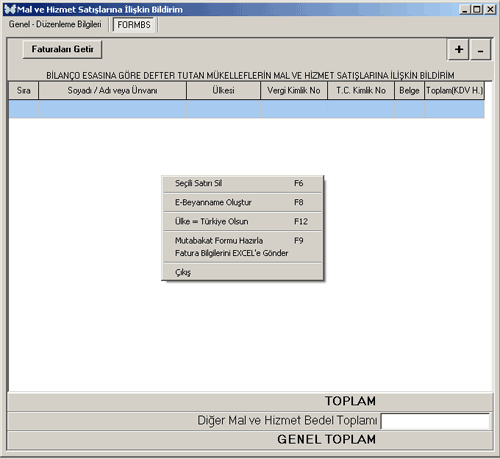Viewport: 500px width, 459px height.
Task: Click the Belge column header
Action: coord(409,90)
